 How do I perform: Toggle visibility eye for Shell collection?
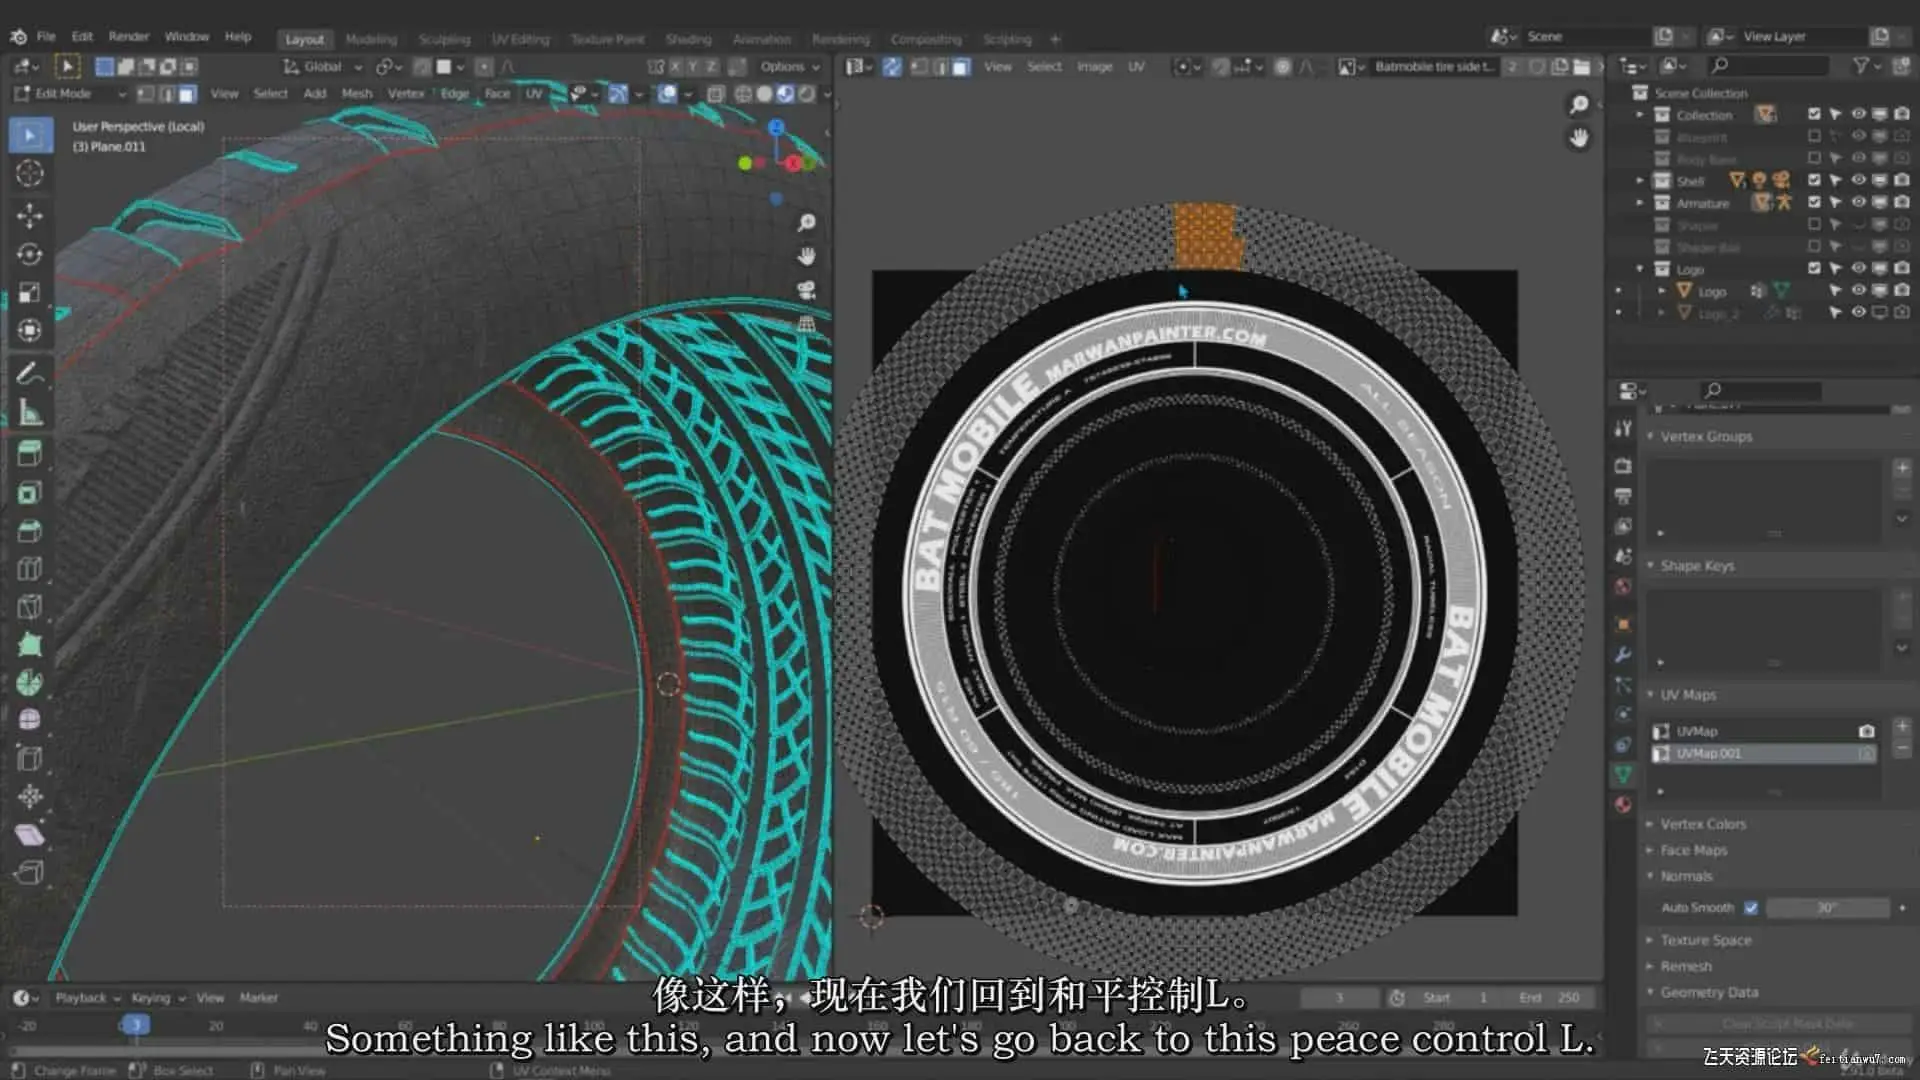point(1858,181)
